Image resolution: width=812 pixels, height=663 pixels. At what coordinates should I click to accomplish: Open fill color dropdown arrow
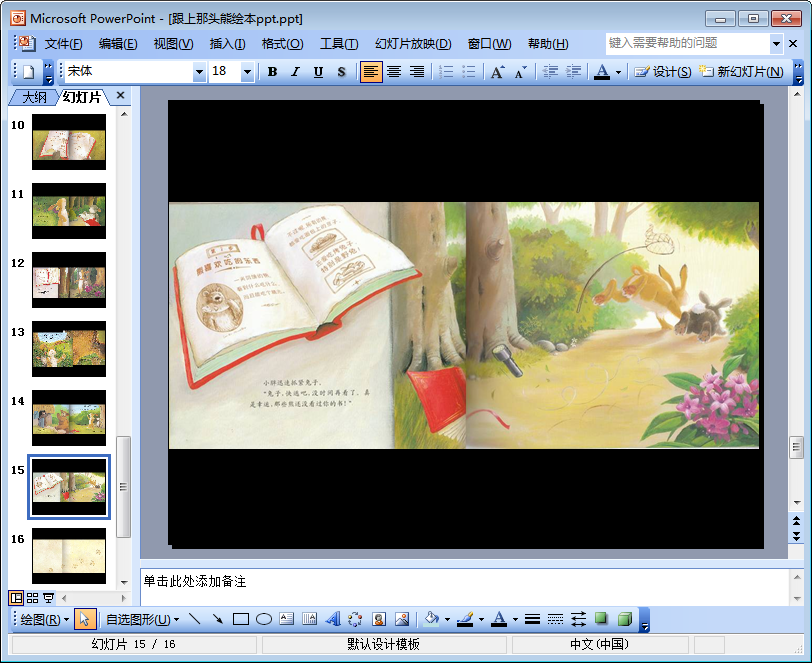[447, 619]
